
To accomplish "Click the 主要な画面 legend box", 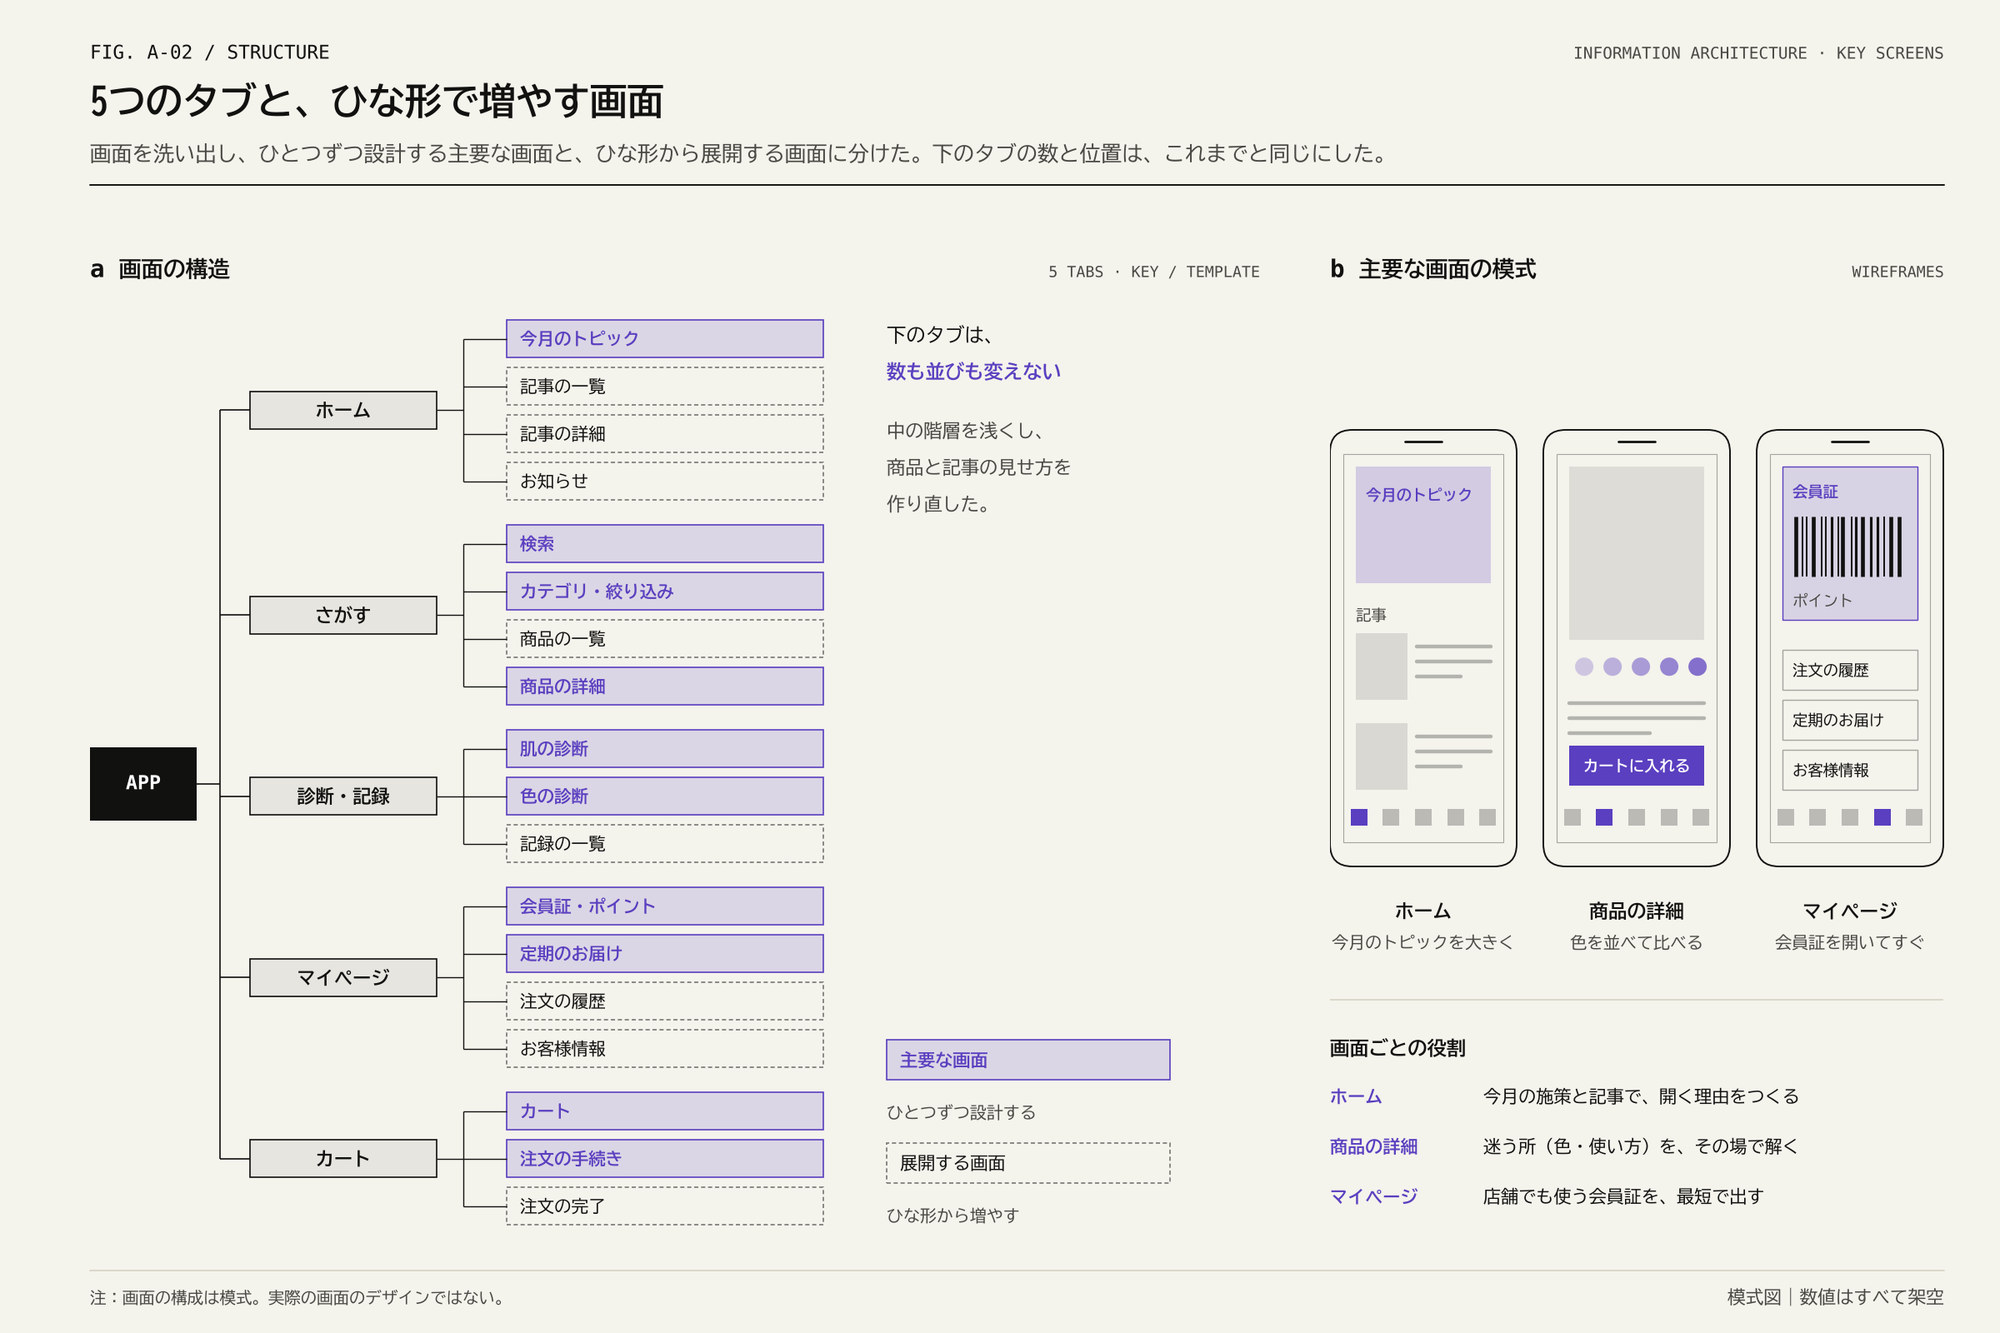I will [x=1028, y=1059].
